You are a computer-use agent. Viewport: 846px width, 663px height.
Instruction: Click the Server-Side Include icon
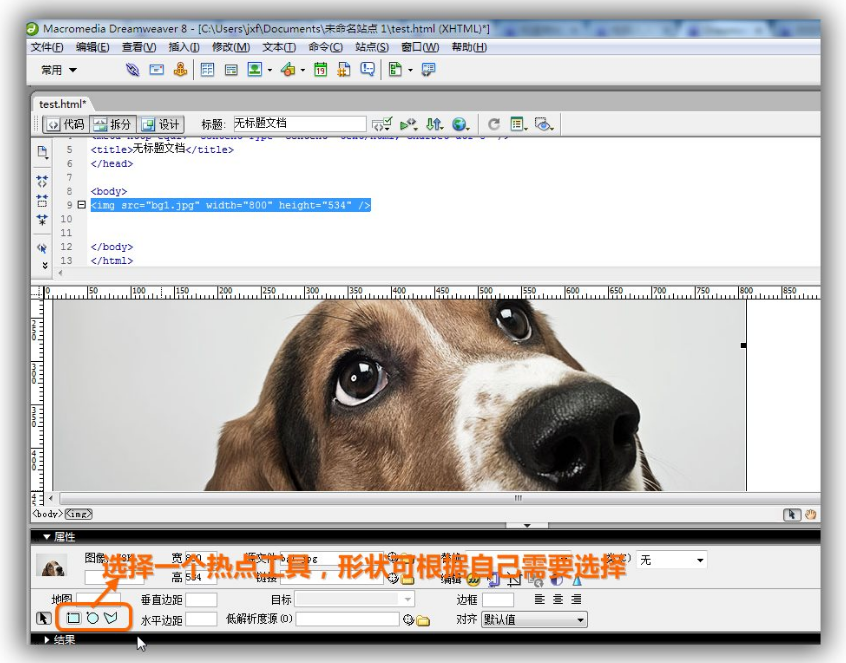point(344,70)
